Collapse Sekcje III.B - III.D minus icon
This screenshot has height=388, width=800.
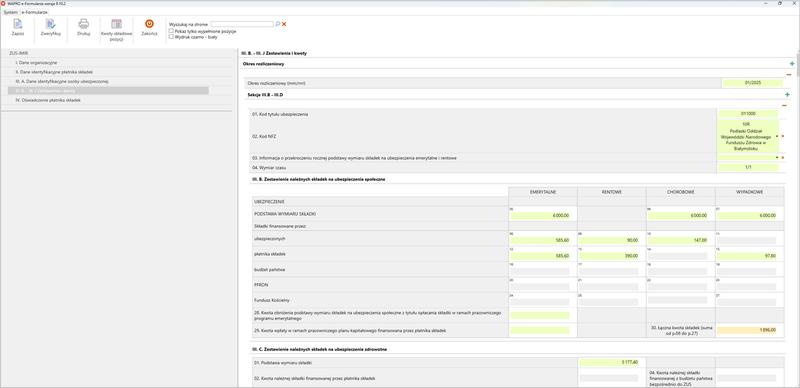tap(784, 106)
